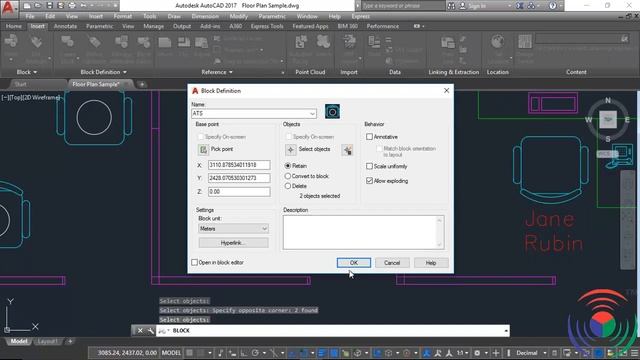Click the grid display icon in status bar
640x360 pixels.
pos(190,353)
